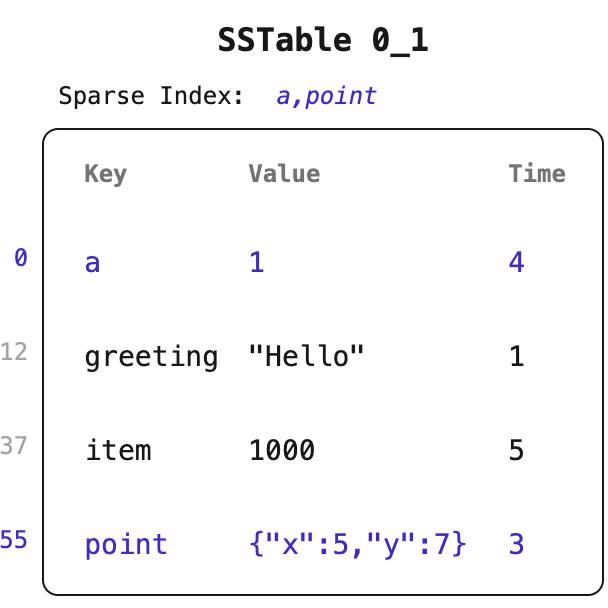Click time value 4 in row a
This screenshot has height=608, width=608.
516,262
